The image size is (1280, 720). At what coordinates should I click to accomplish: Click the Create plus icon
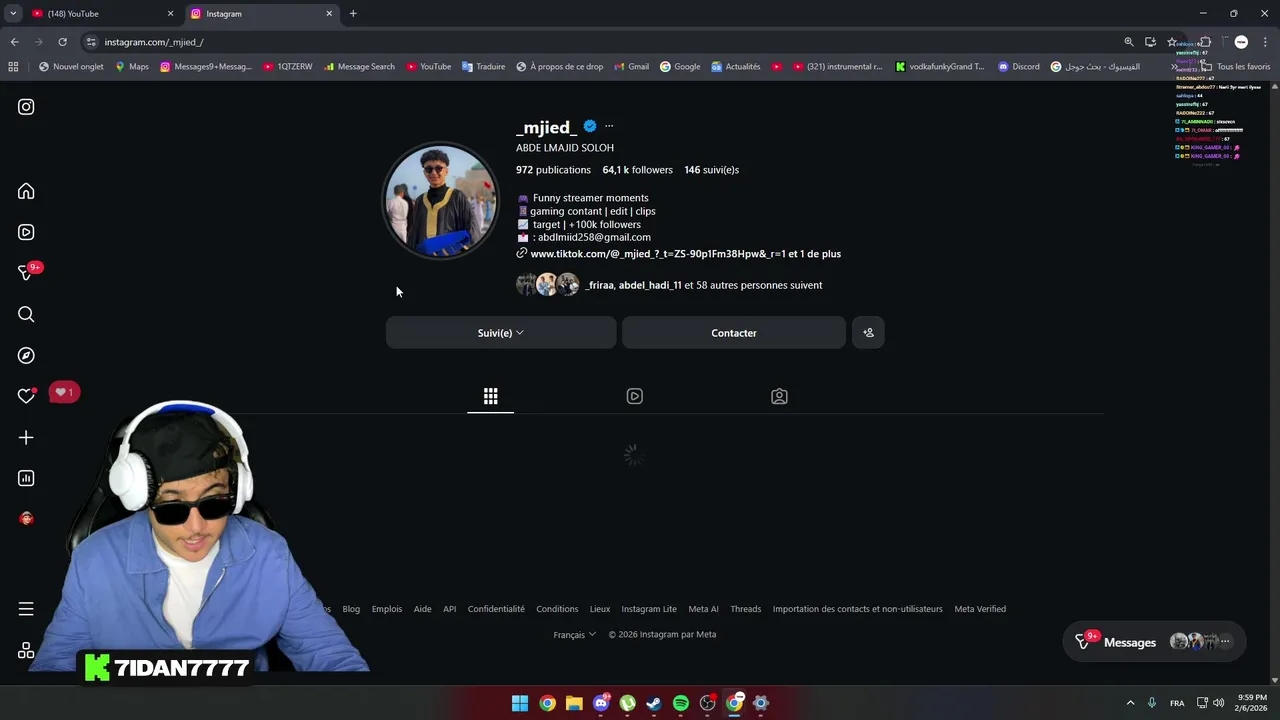tap(26, 437)
